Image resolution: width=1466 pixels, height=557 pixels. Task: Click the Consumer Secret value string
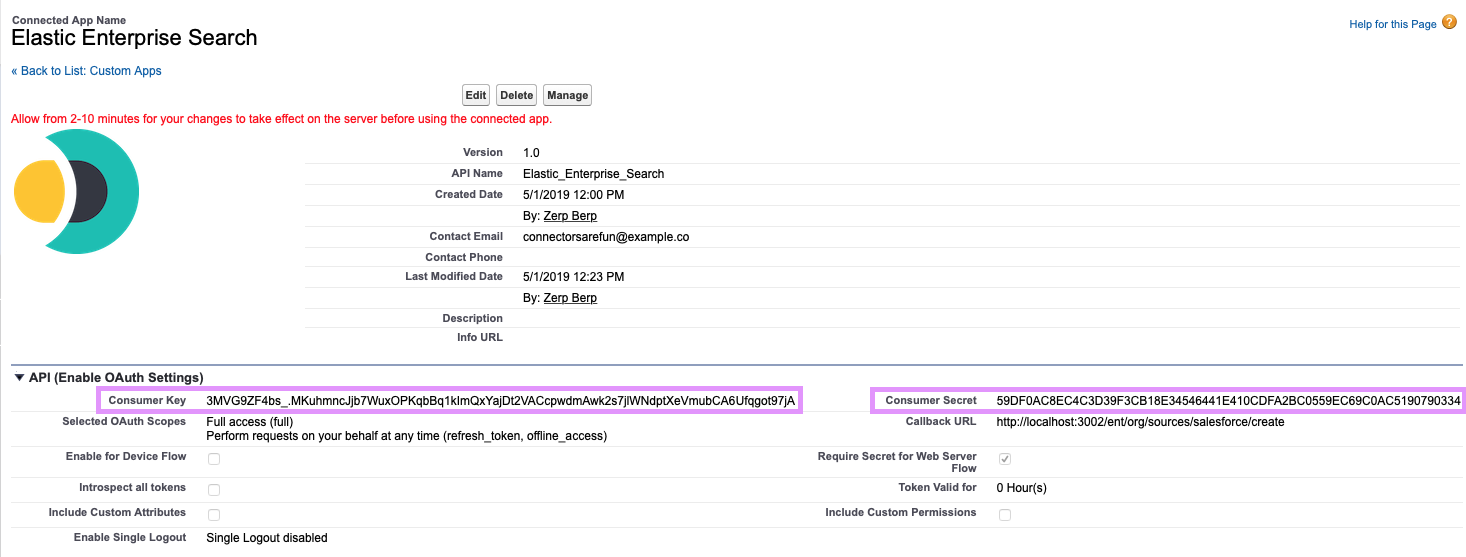(1228, 401)
